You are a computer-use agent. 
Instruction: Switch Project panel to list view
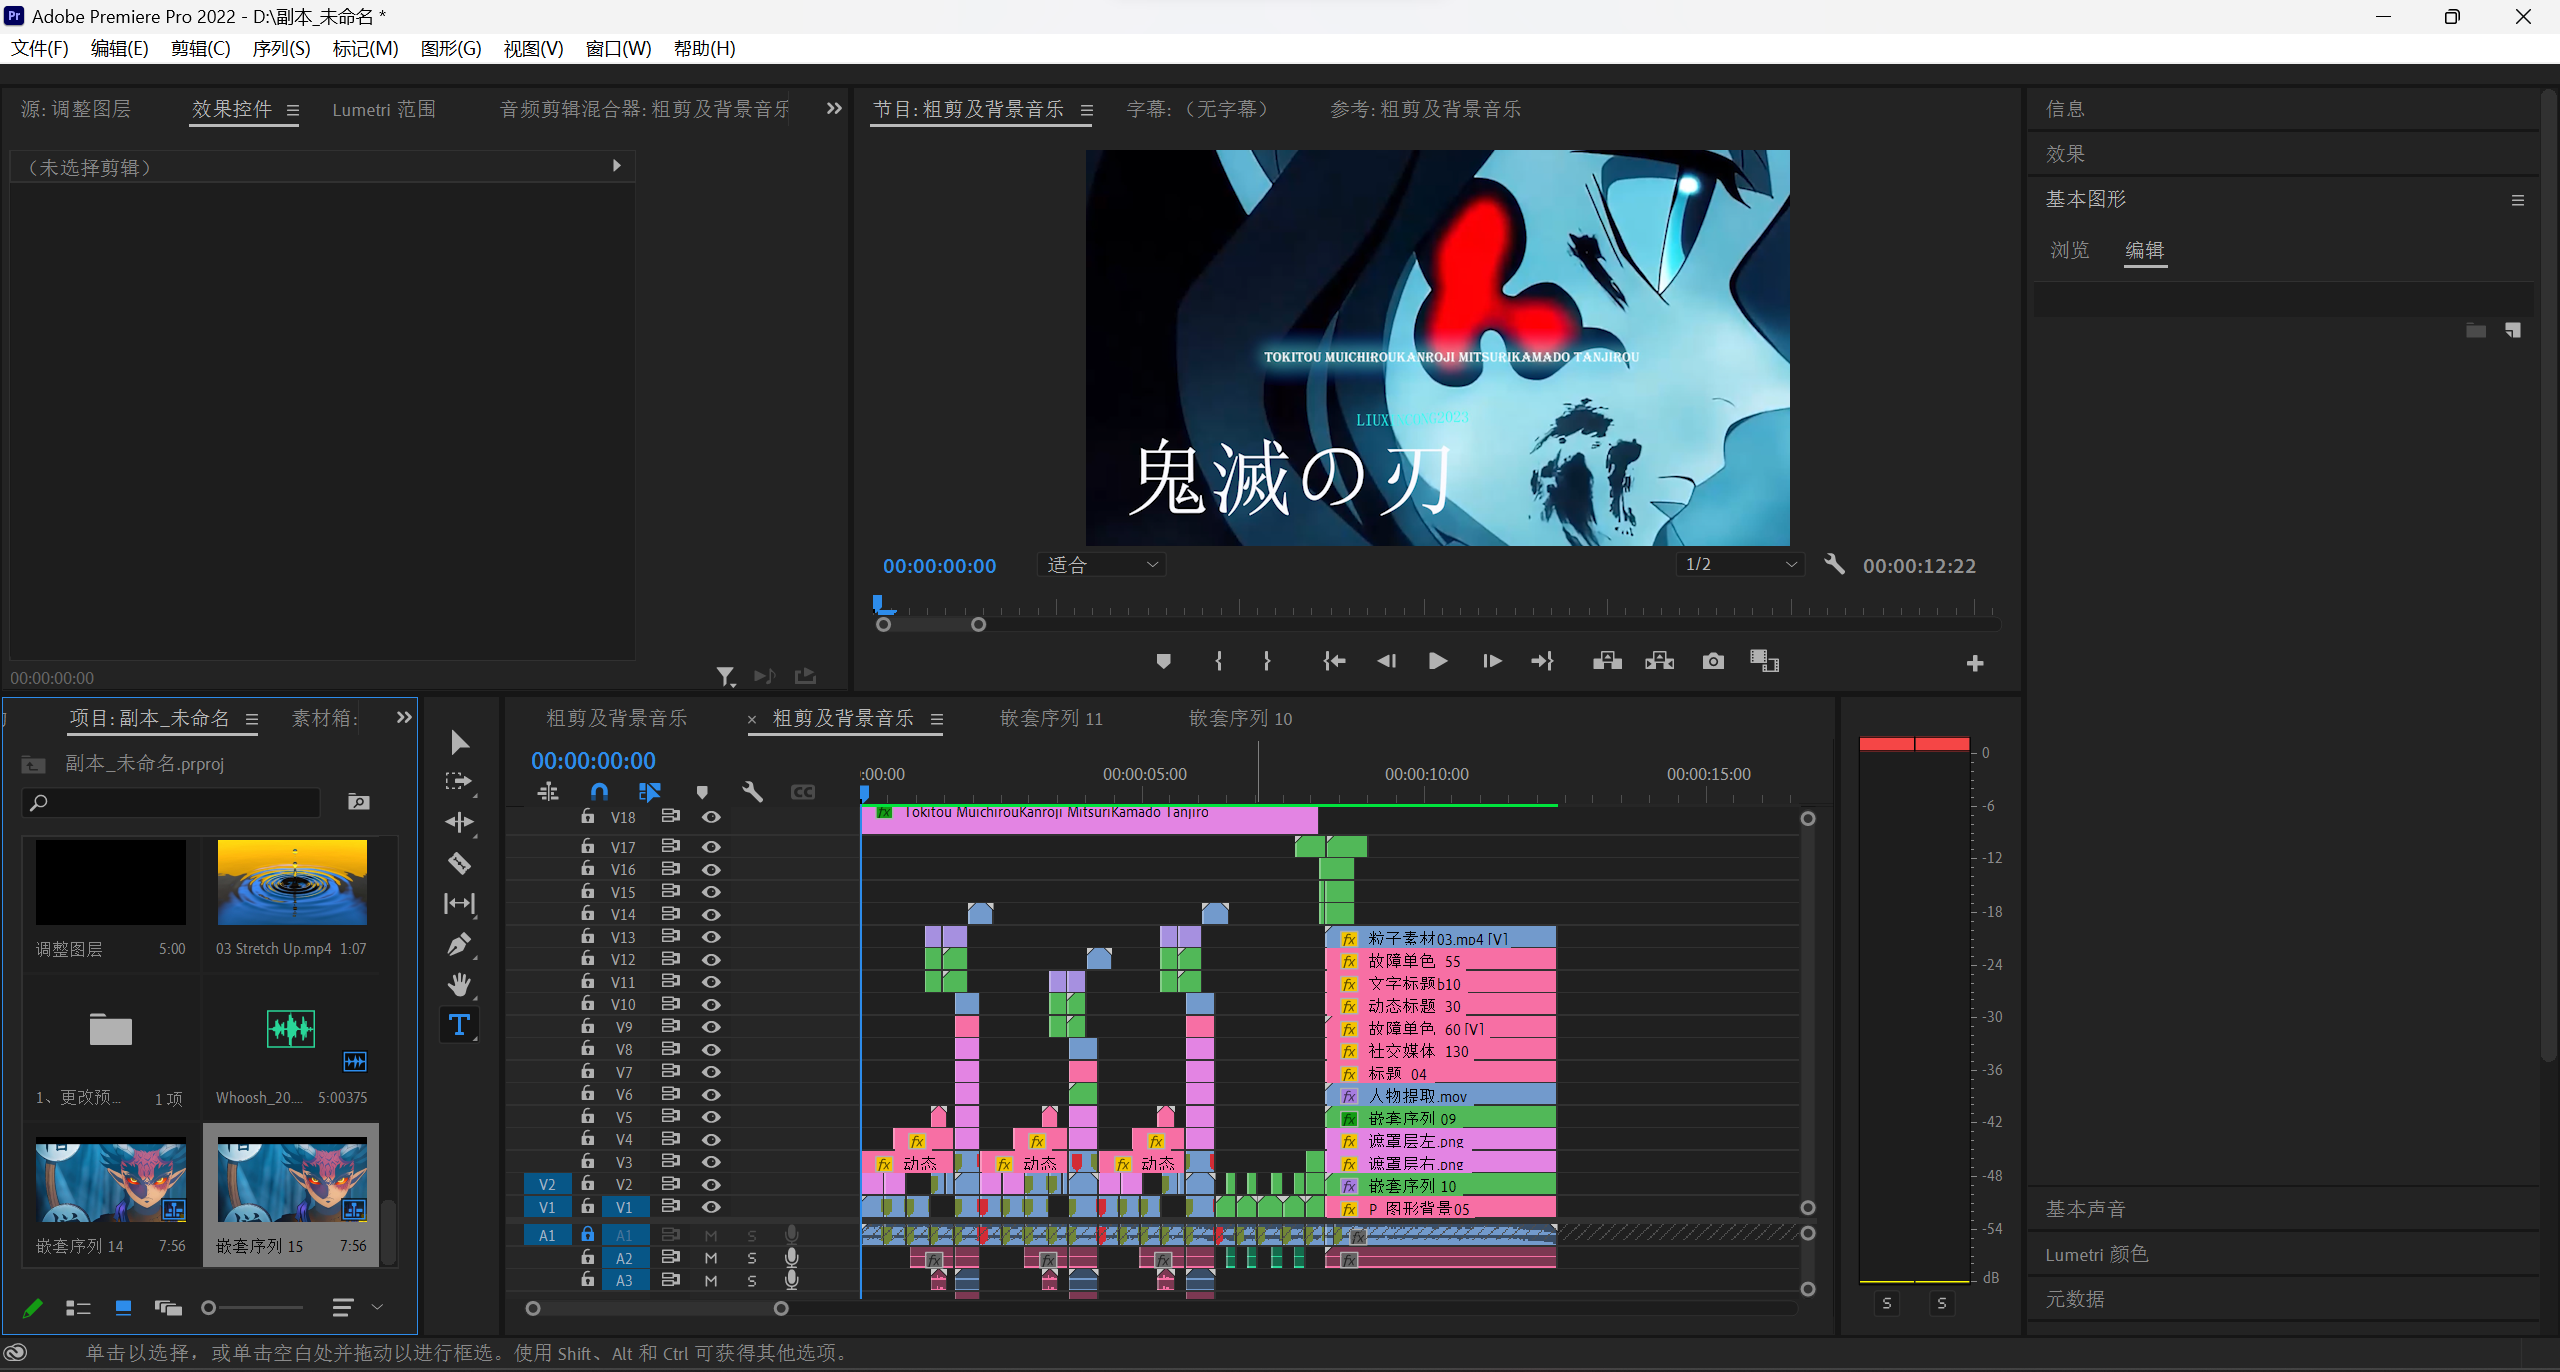(x=78, y=1307)
